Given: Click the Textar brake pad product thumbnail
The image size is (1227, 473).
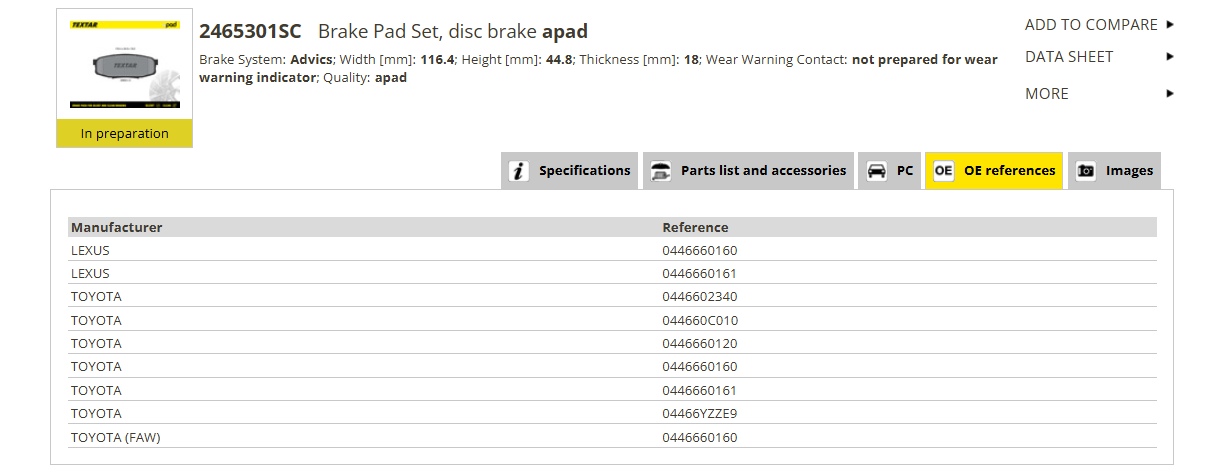Looking at the screenshot, I should [x=125, y=64].
